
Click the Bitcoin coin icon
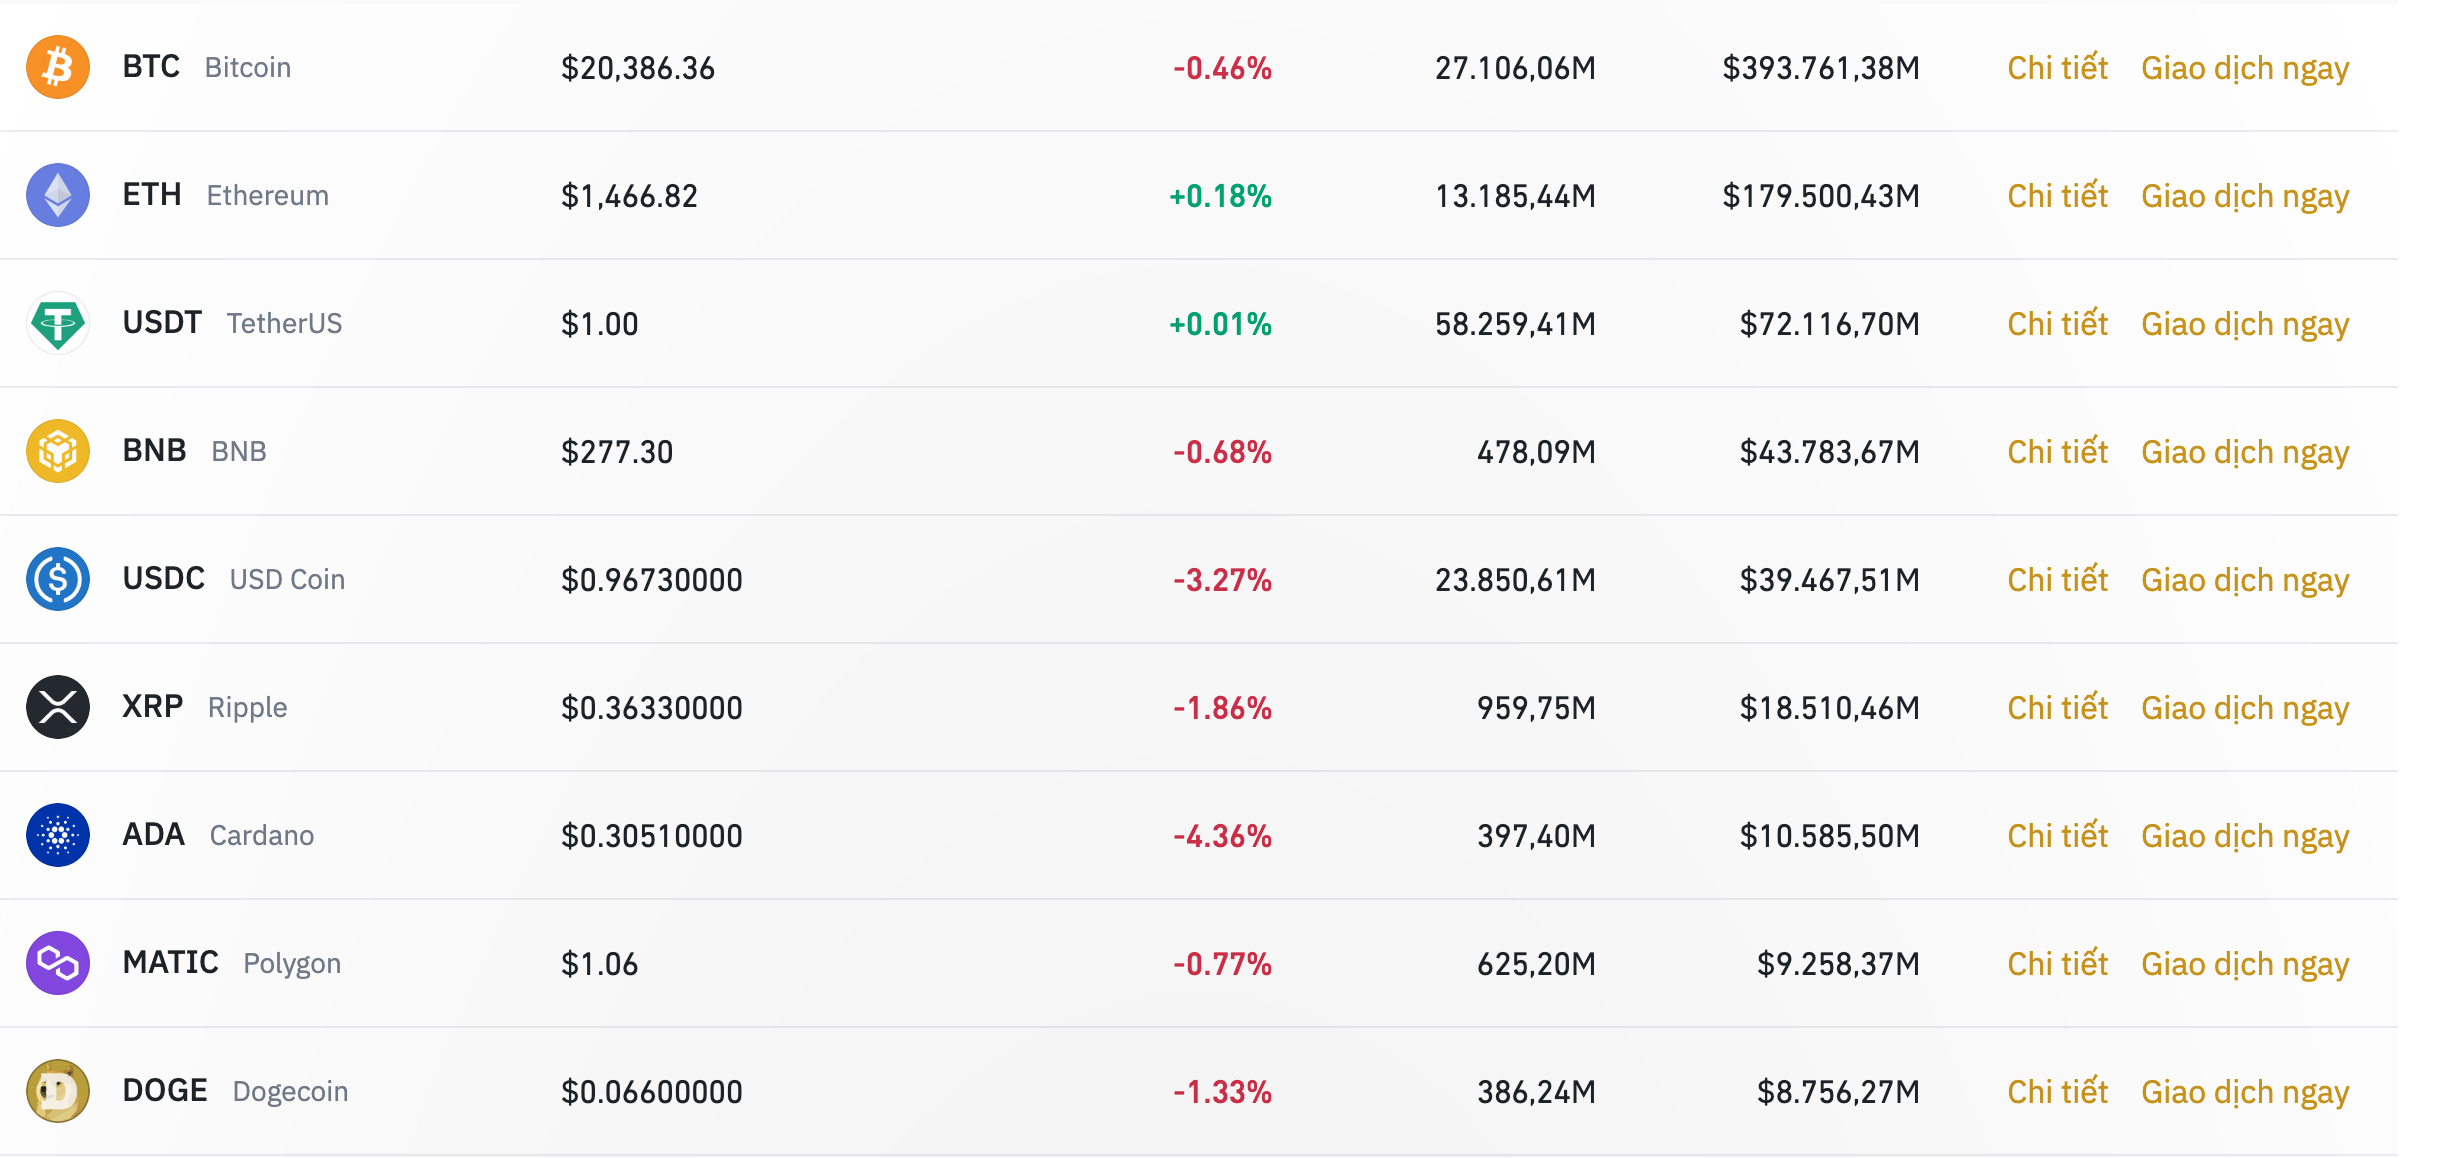coord(58,67)
